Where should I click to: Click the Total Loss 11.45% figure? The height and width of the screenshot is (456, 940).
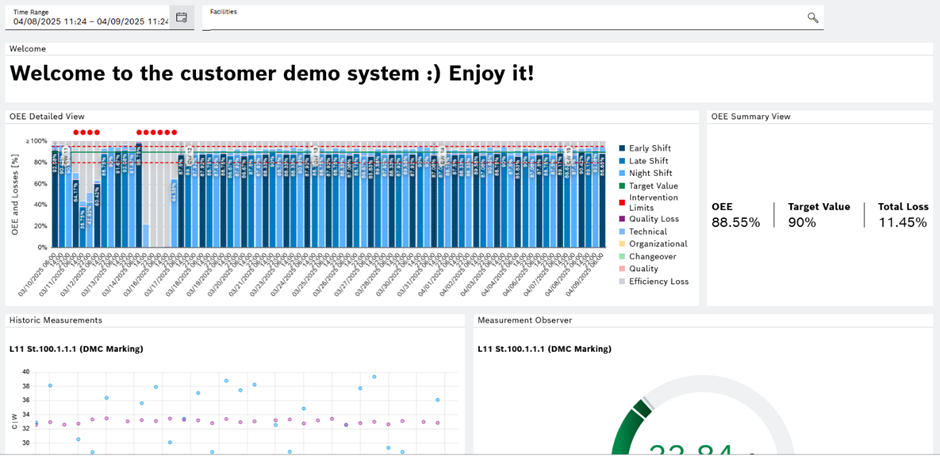(x=903, y=222)
